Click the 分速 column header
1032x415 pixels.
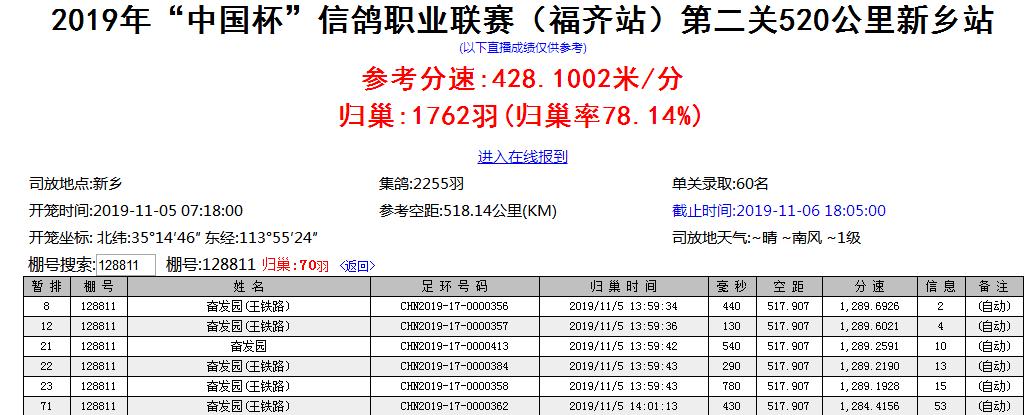pyautogui.click(x=869, y=286)
